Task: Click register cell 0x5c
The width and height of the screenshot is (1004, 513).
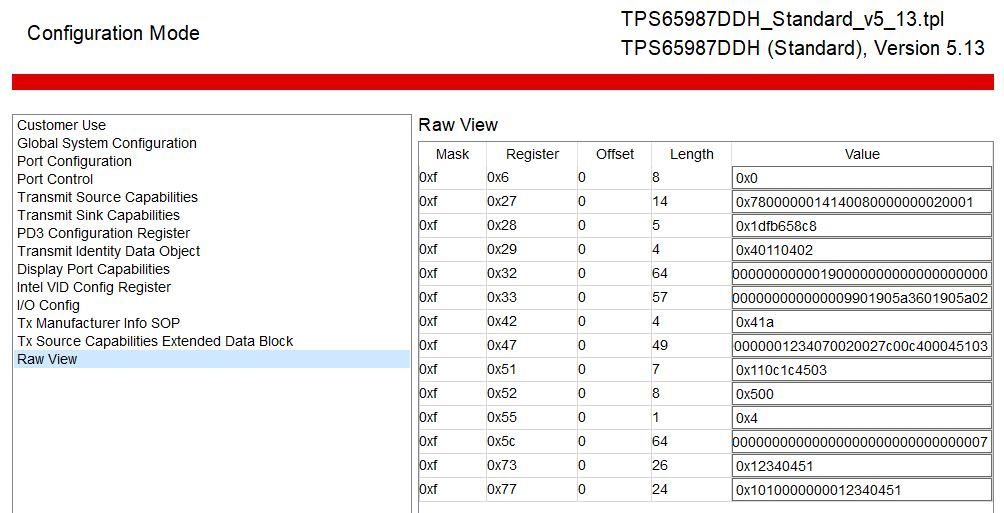Action: [x=531, y=442]
